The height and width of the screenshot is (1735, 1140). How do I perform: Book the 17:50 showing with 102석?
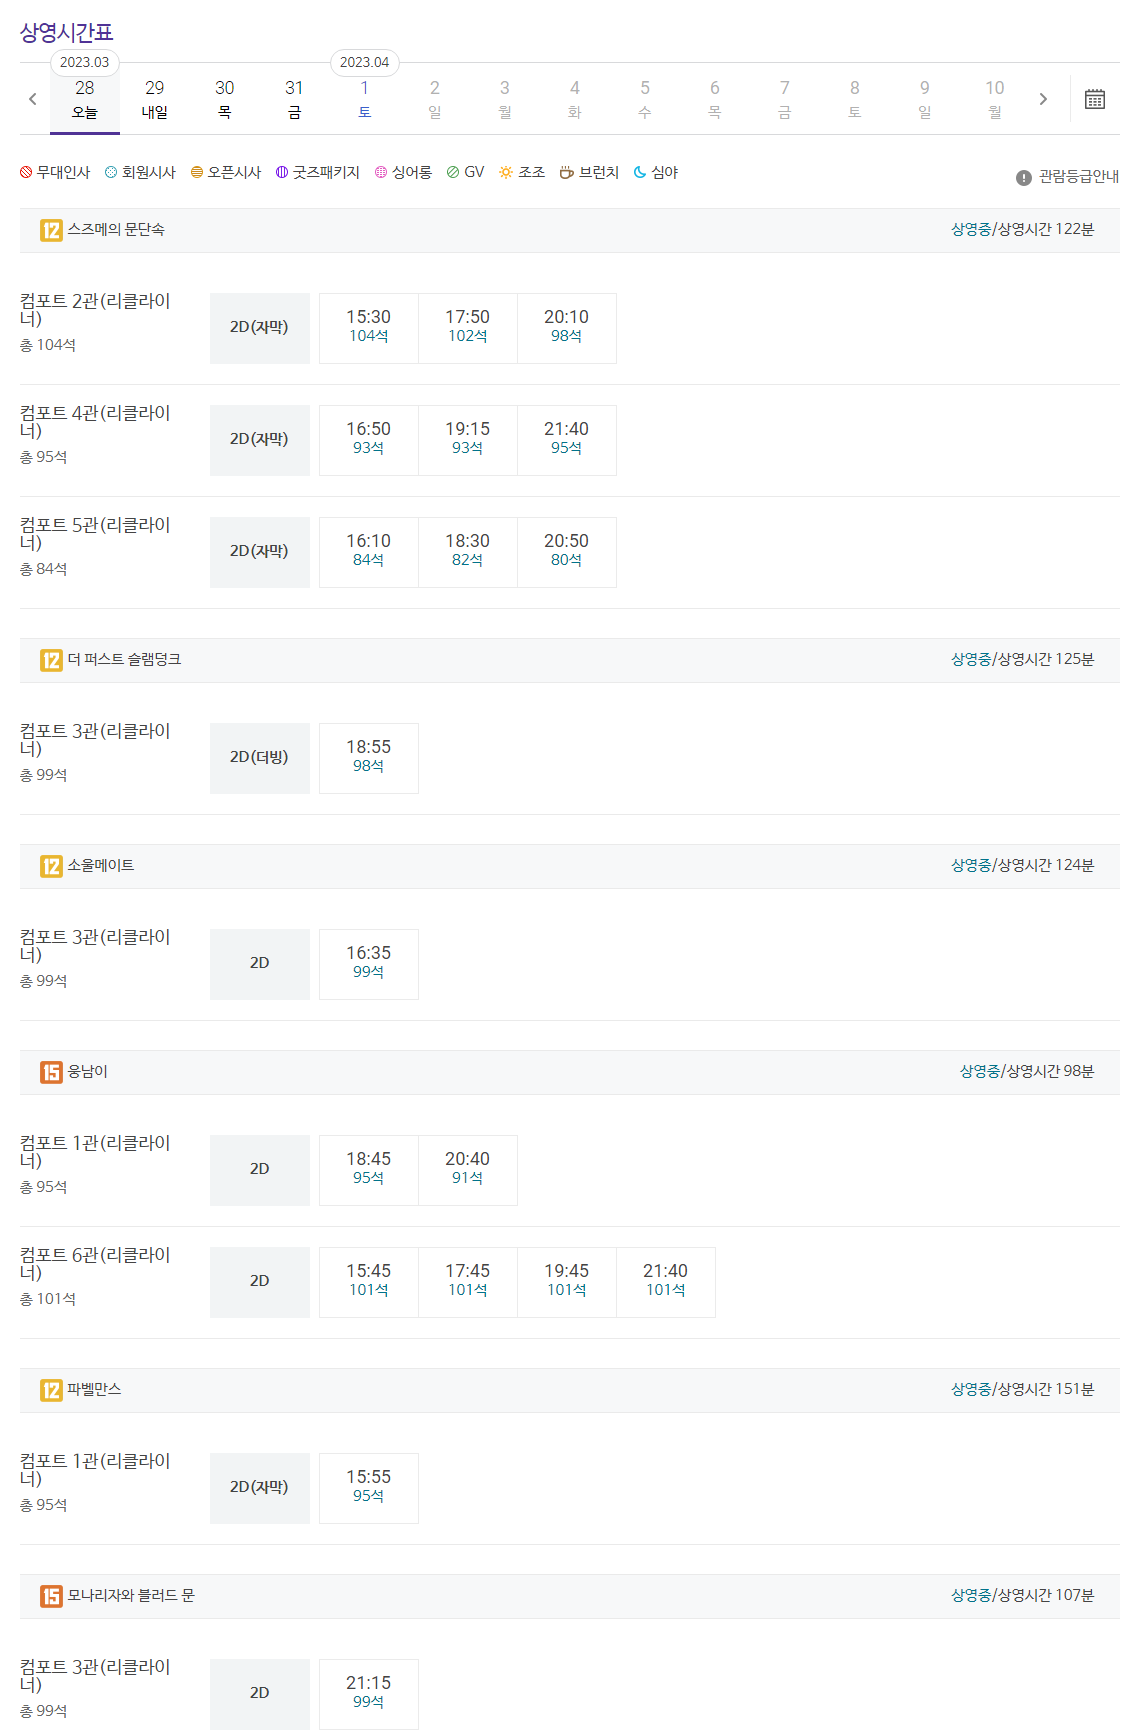[467, 328]
